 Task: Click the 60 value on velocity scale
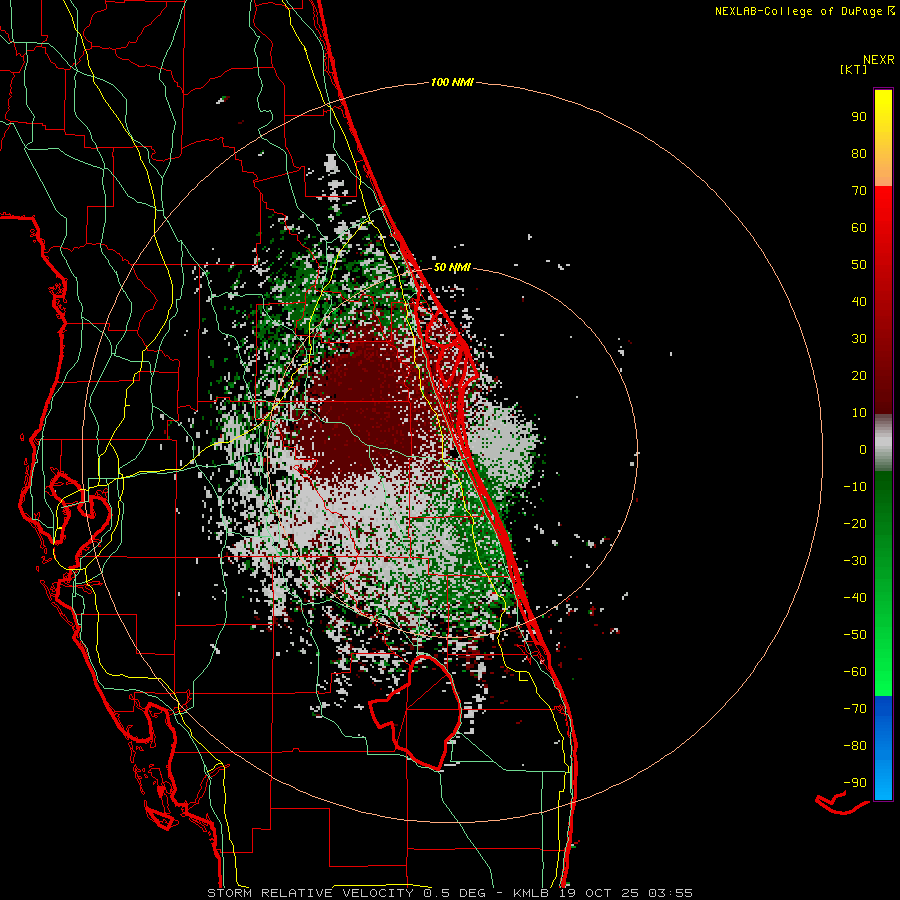859,227
